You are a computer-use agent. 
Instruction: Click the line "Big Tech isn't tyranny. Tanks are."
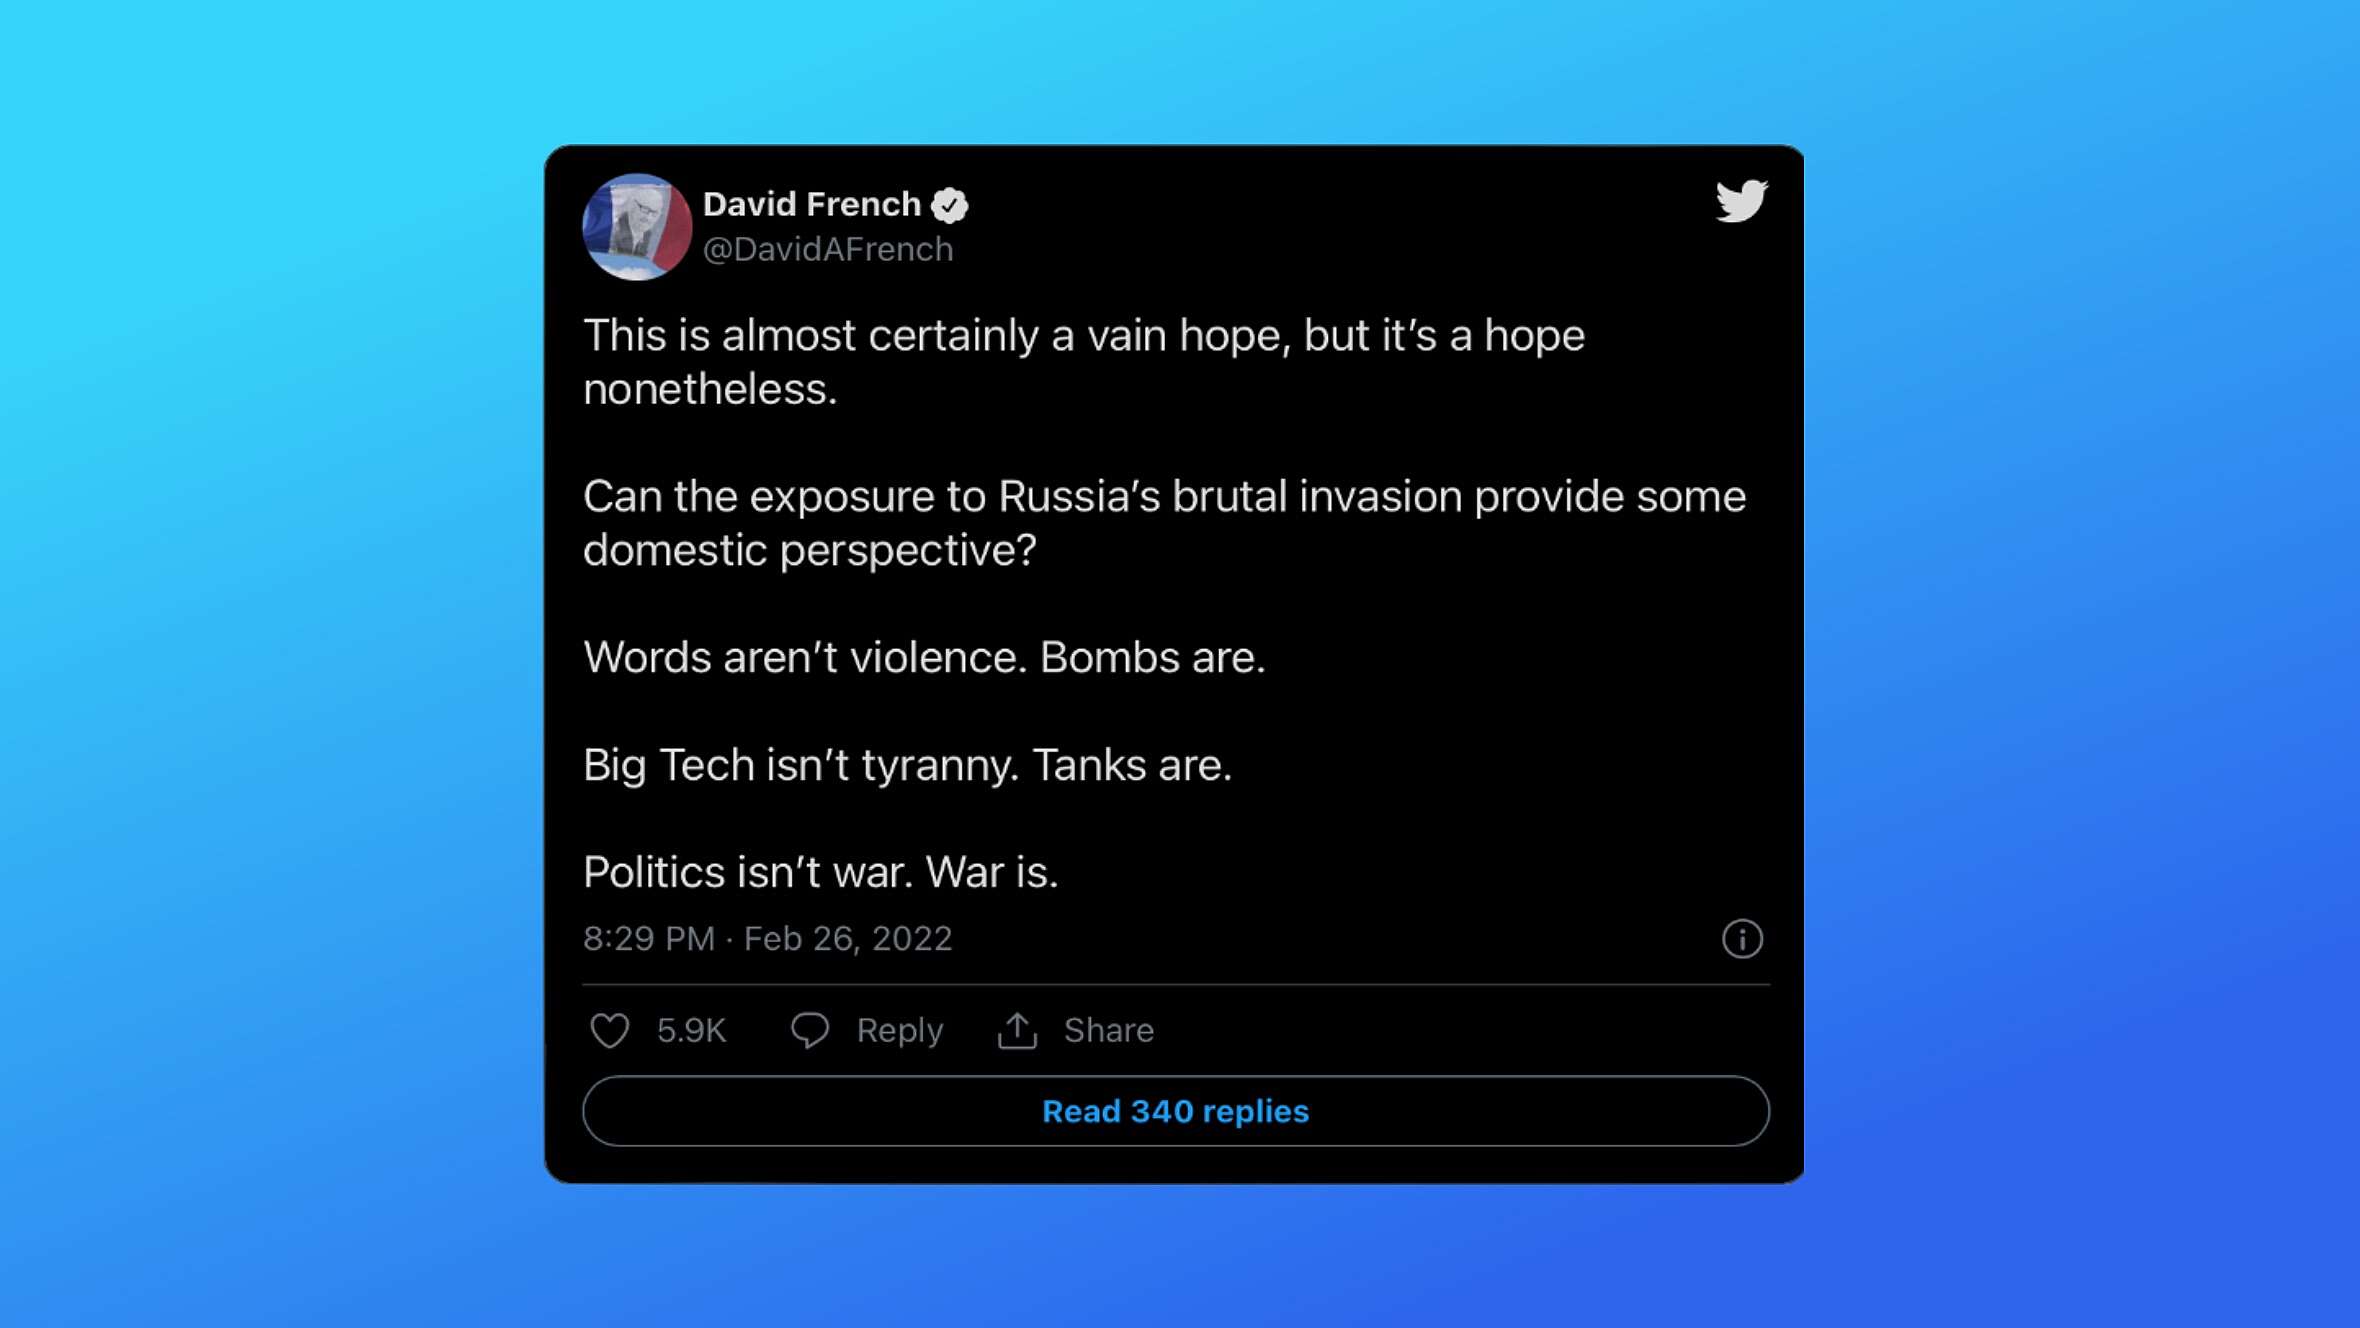click(x=907, y=765)
